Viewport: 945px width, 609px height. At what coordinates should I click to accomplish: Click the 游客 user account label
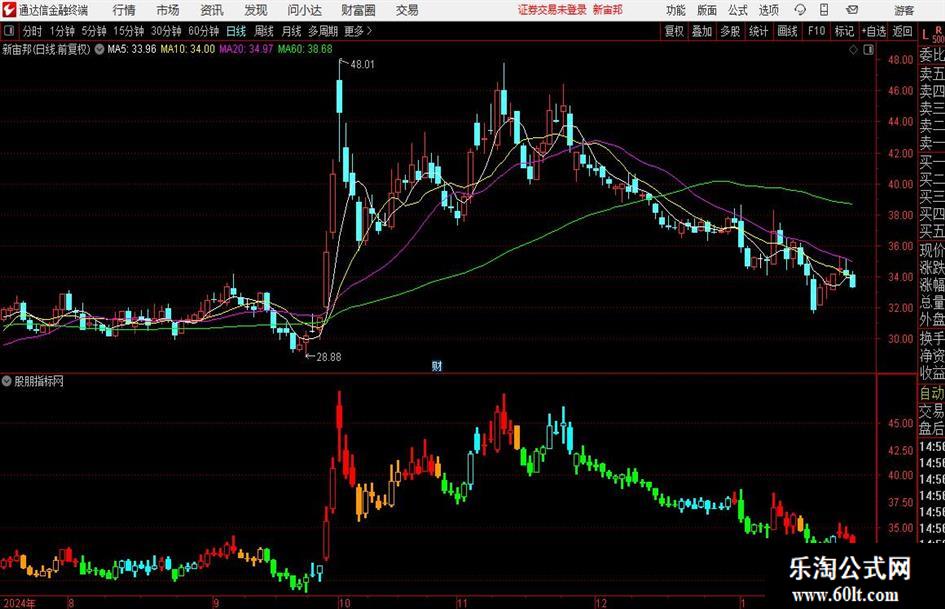(x=903, y=10)
